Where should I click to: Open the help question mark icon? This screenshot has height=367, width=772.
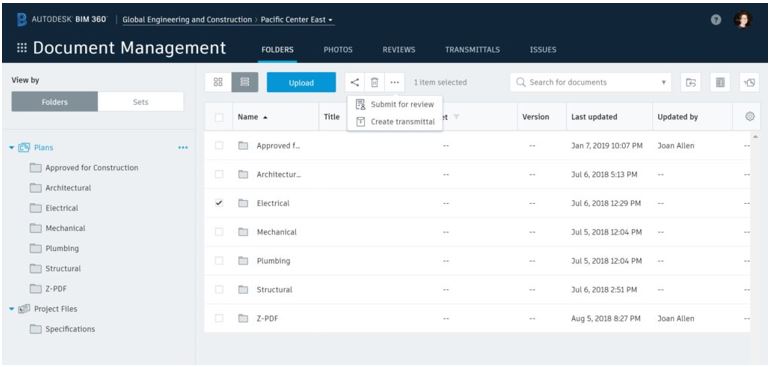tap(716, 20)
